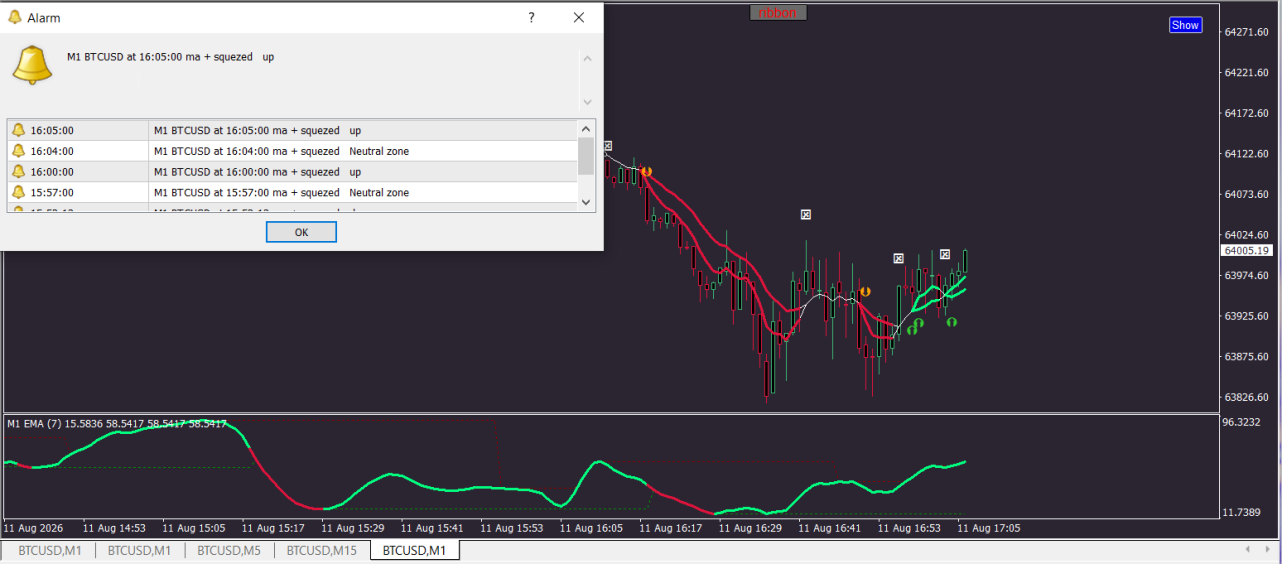Viewport: 1282px width, 564px height.
Task: Click the alarm message pane's down arrow
Action: pyautogui.click(x=587, y=101)
